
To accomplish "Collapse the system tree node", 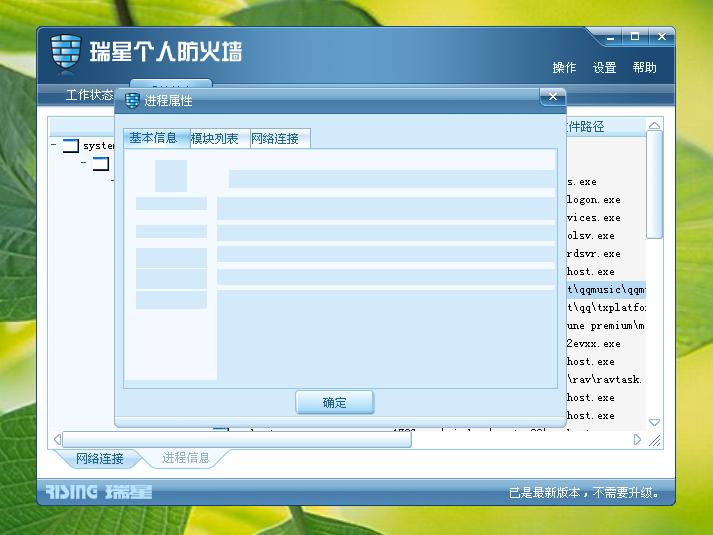I will pos(54,145).
